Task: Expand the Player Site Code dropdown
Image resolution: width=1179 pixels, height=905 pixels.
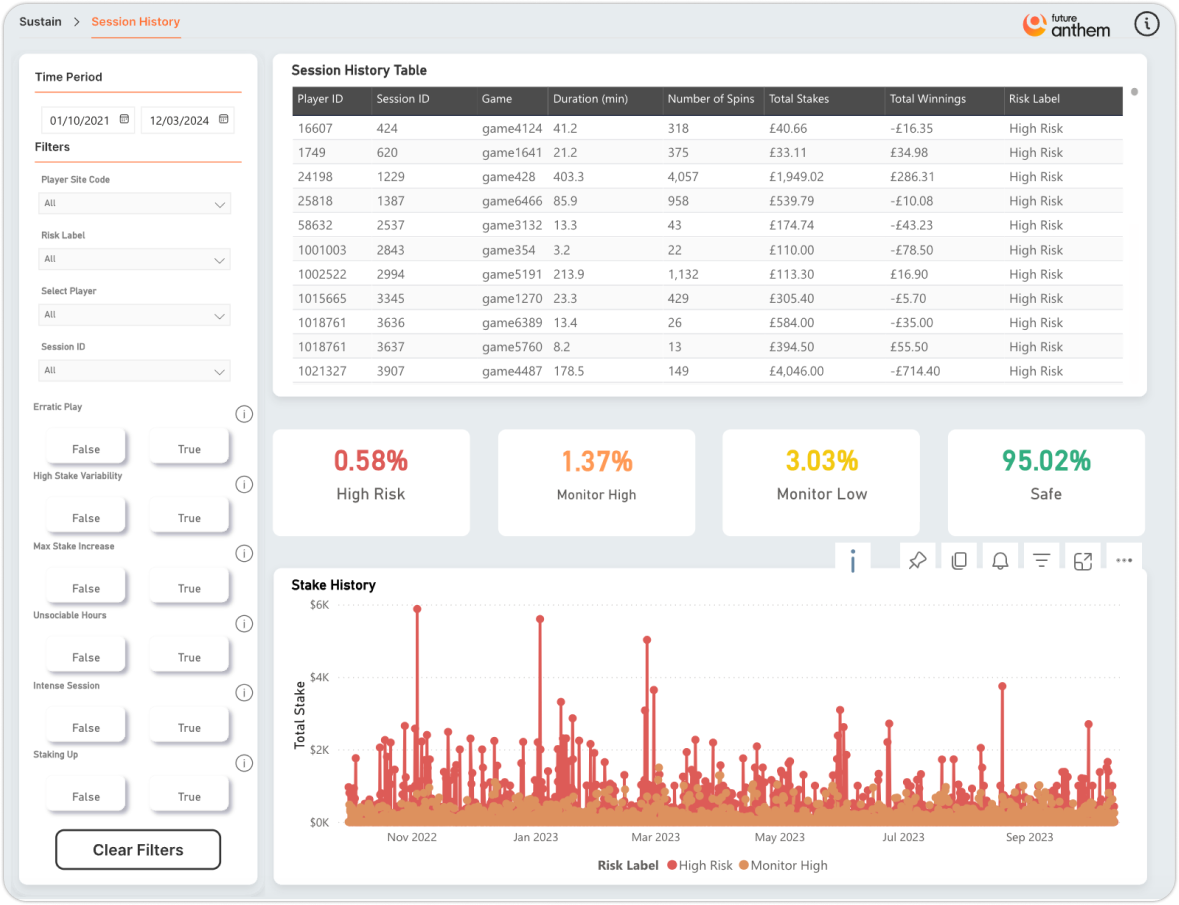Action: point(135,203)
